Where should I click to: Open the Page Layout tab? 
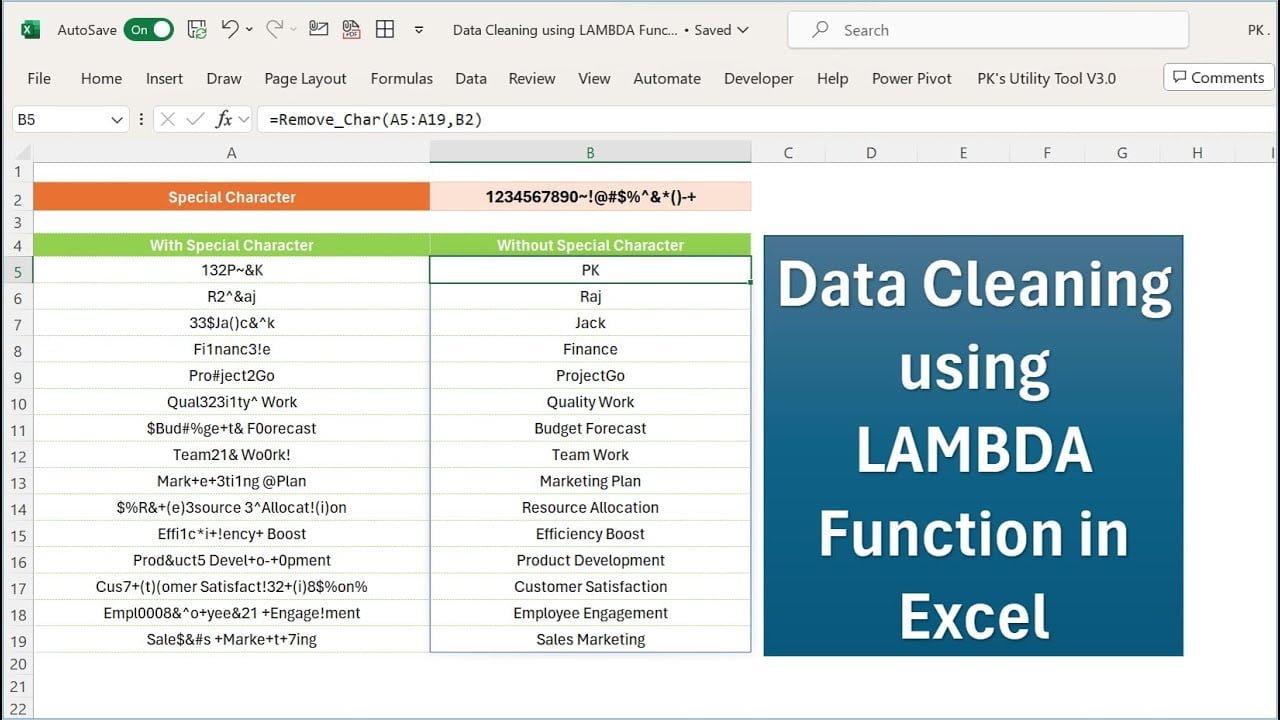[305, 78]
